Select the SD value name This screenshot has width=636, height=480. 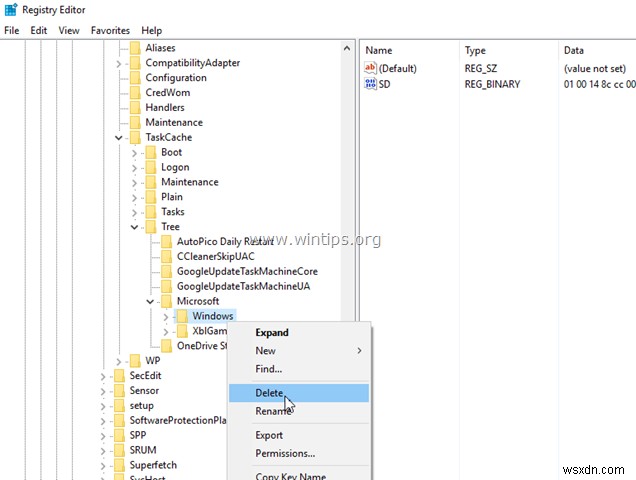coord(385,84)
